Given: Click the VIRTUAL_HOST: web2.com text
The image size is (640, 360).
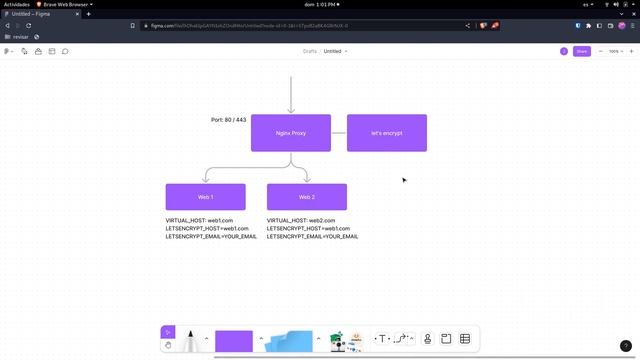Looking at the screenshot, I should pyautogui.click(x=301, y=220).
